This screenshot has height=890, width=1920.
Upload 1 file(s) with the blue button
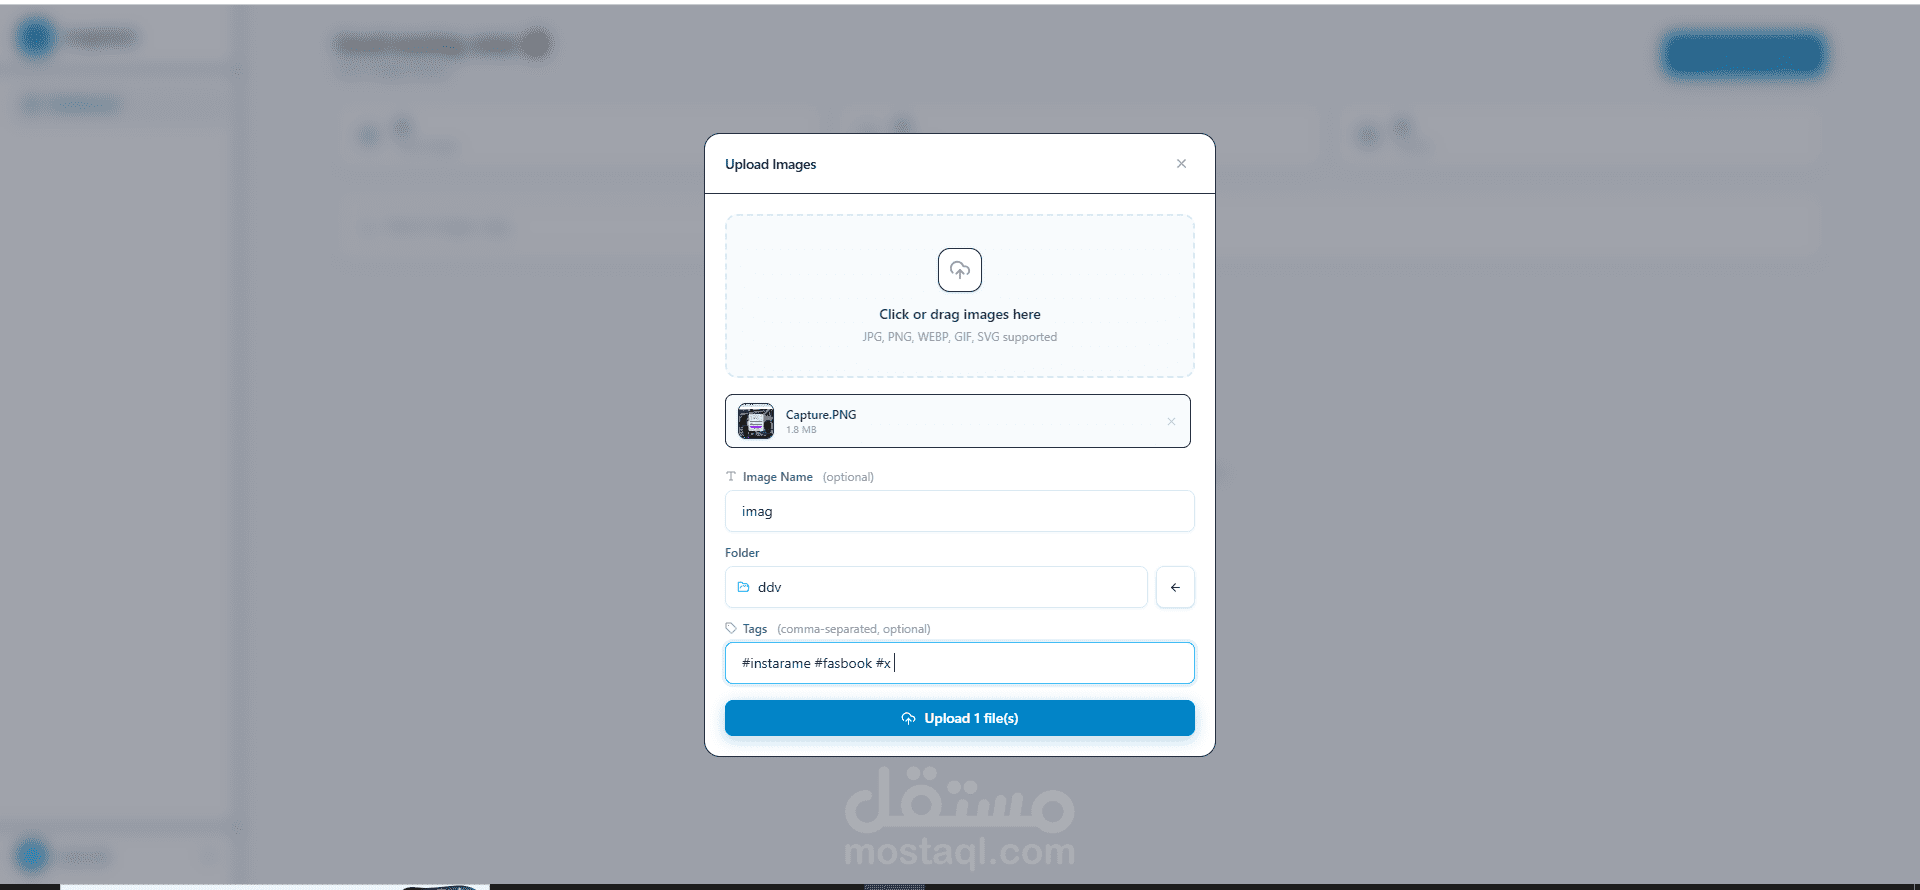pos(960,718)
